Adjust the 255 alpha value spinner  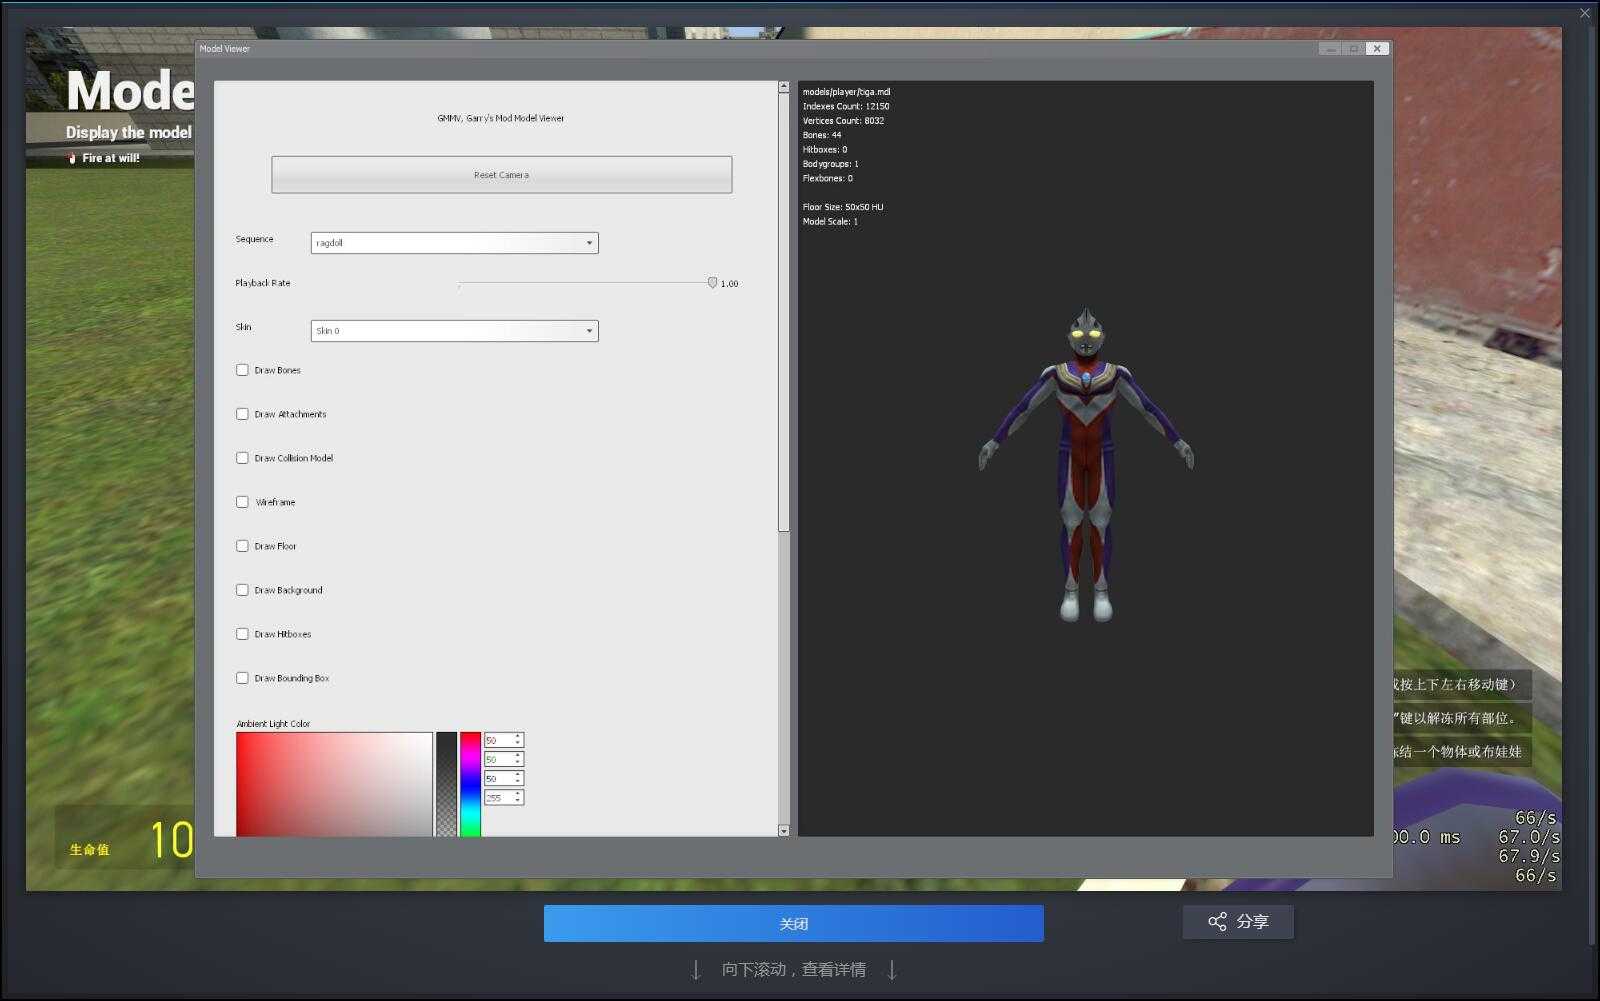tap(518, 797)
